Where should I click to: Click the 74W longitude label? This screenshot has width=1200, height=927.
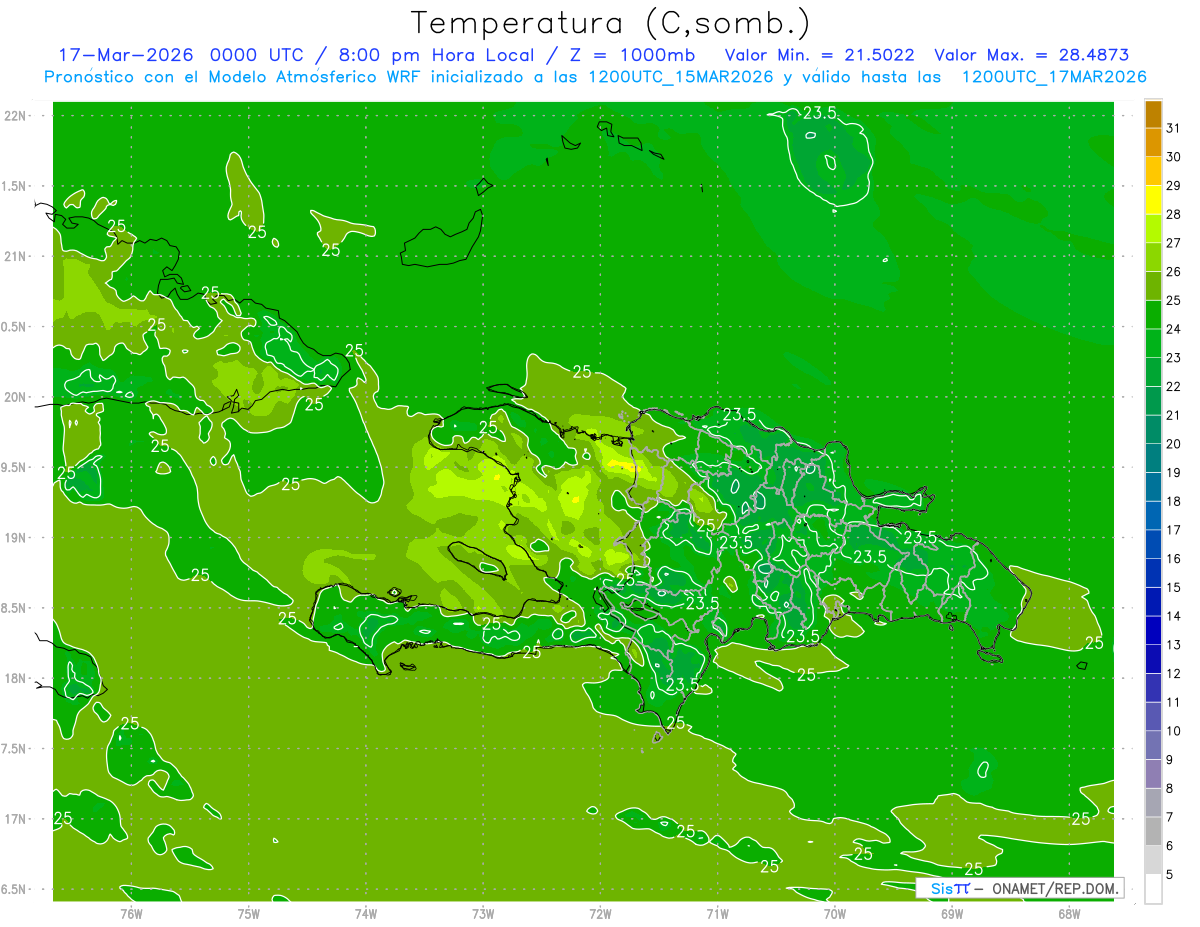pos(365,913)
